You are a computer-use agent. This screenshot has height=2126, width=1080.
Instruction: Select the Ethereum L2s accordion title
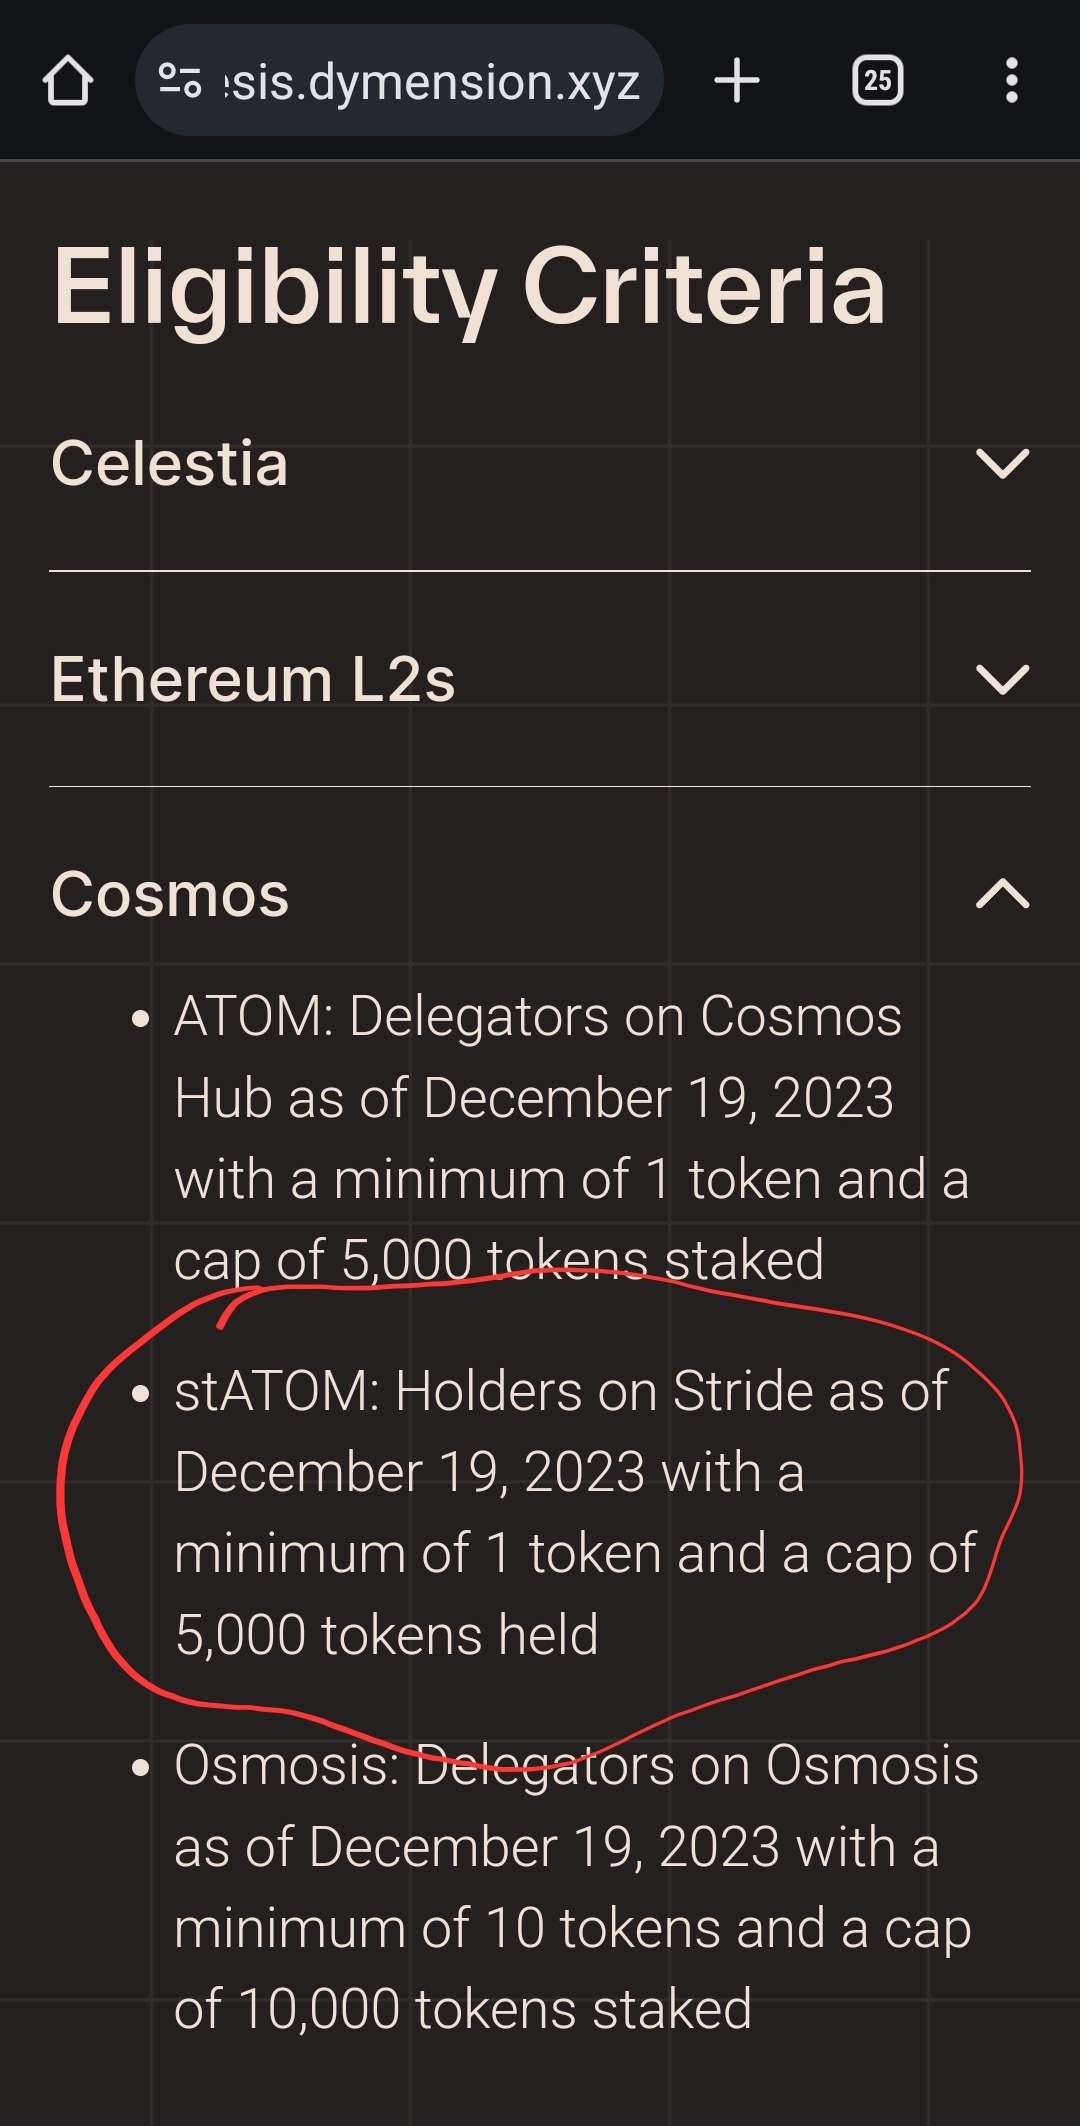point(253,680)
